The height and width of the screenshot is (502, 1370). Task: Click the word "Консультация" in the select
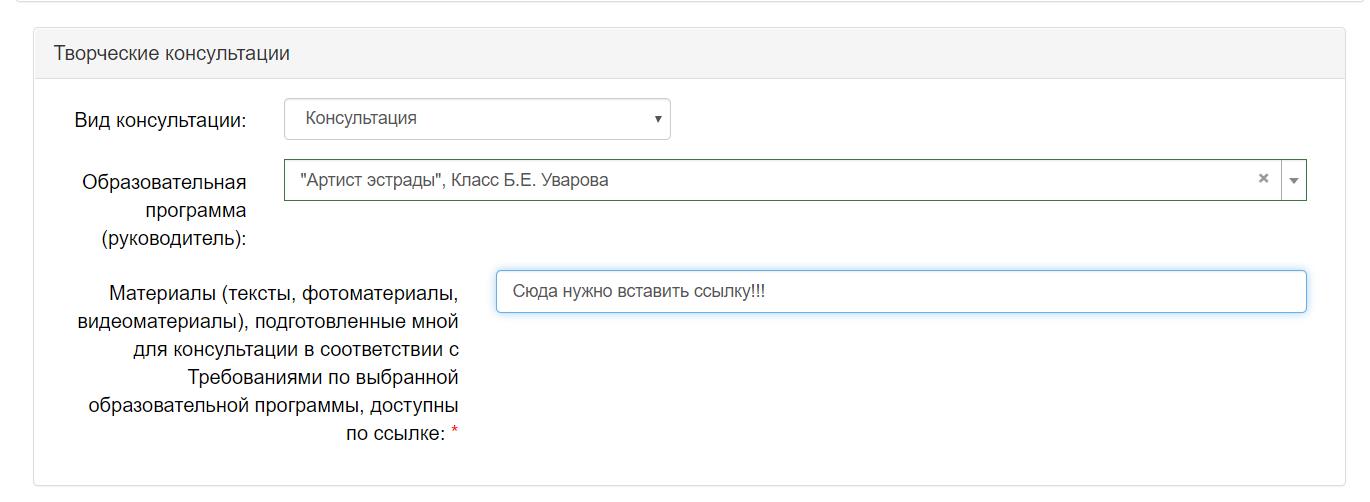coord(361,119)
